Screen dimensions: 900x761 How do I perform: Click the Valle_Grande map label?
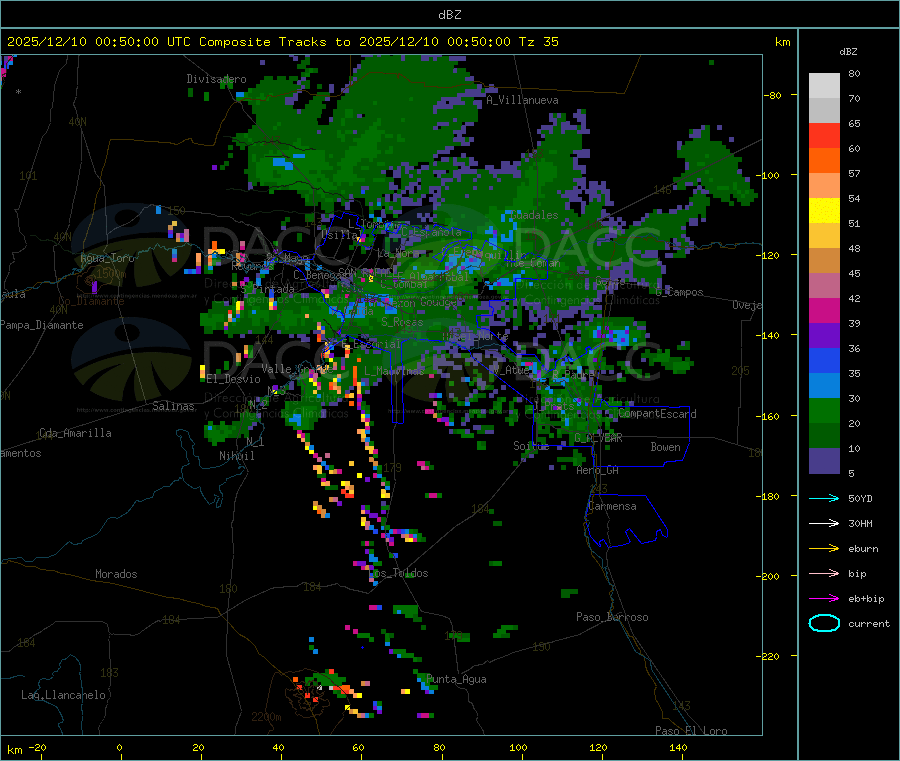pyautogui.click(x=296, y=369)
